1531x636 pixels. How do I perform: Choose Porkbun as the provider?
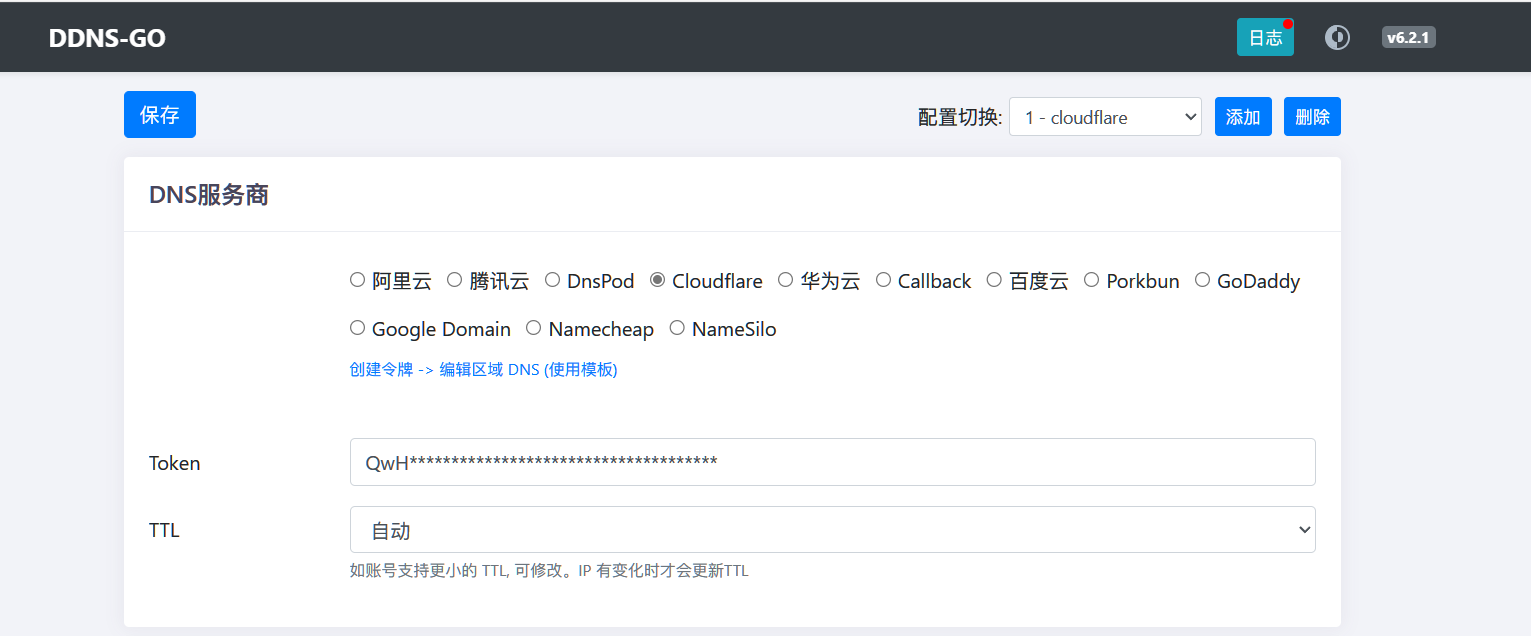[1091, 280]
